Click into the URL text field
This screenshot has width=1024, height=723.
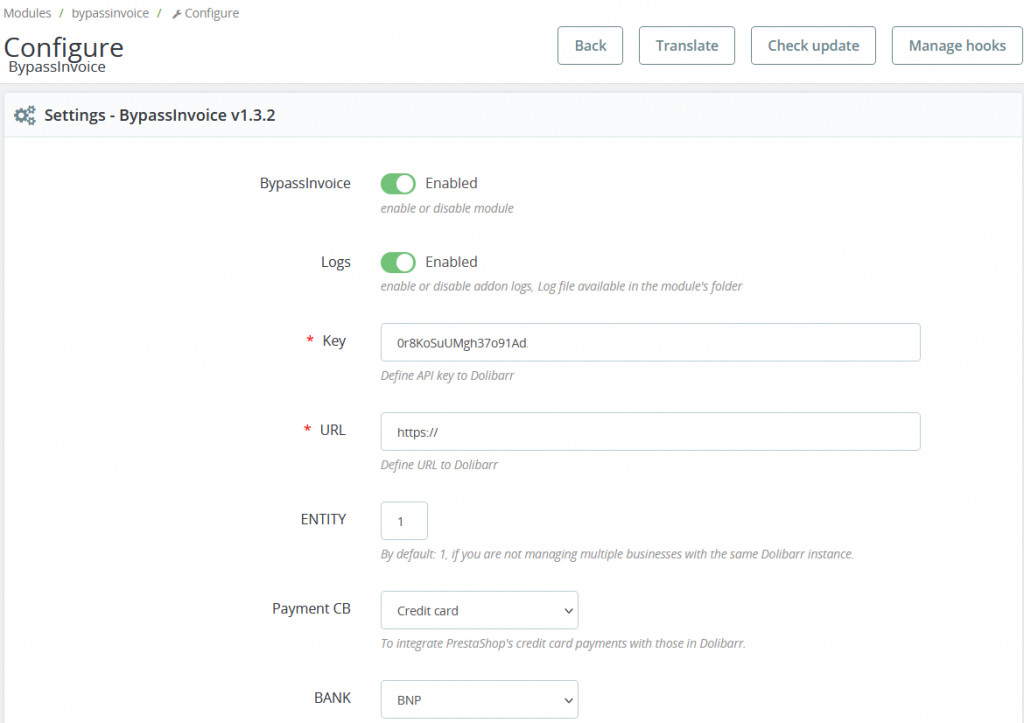coord(650,431)
